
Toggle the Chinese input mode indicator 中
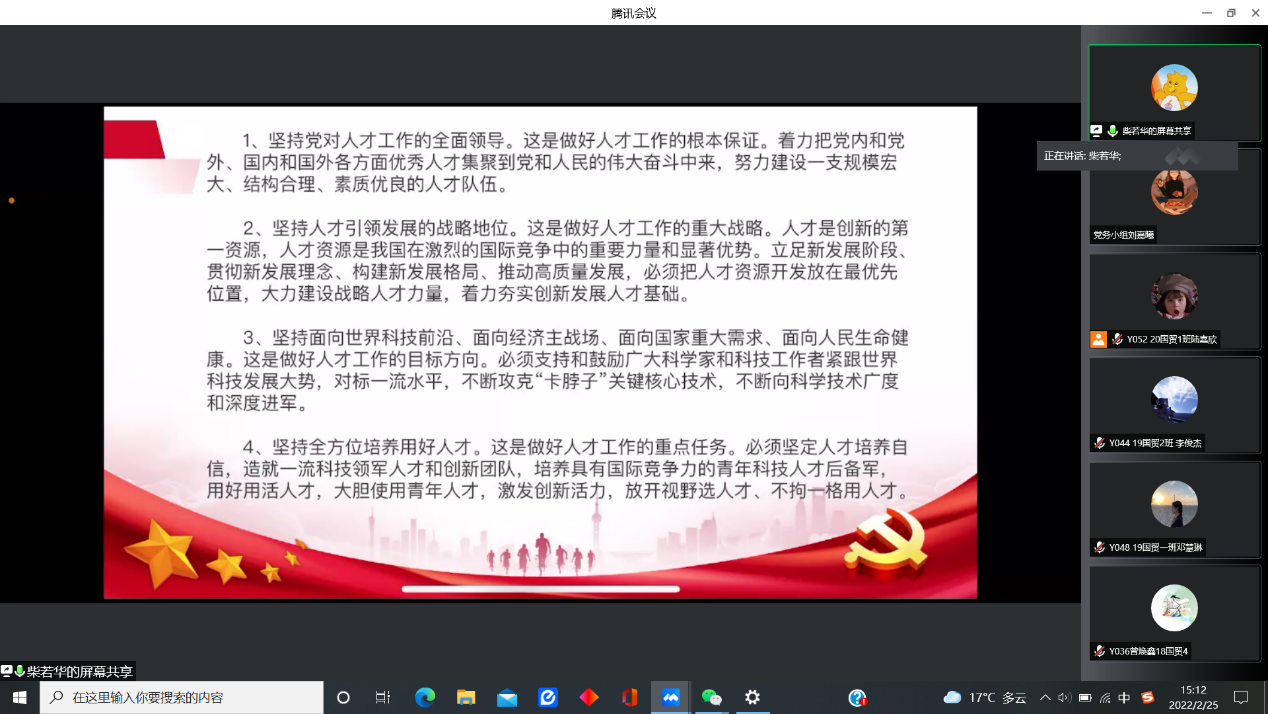pyautogui.click(x=1124, y=697)
